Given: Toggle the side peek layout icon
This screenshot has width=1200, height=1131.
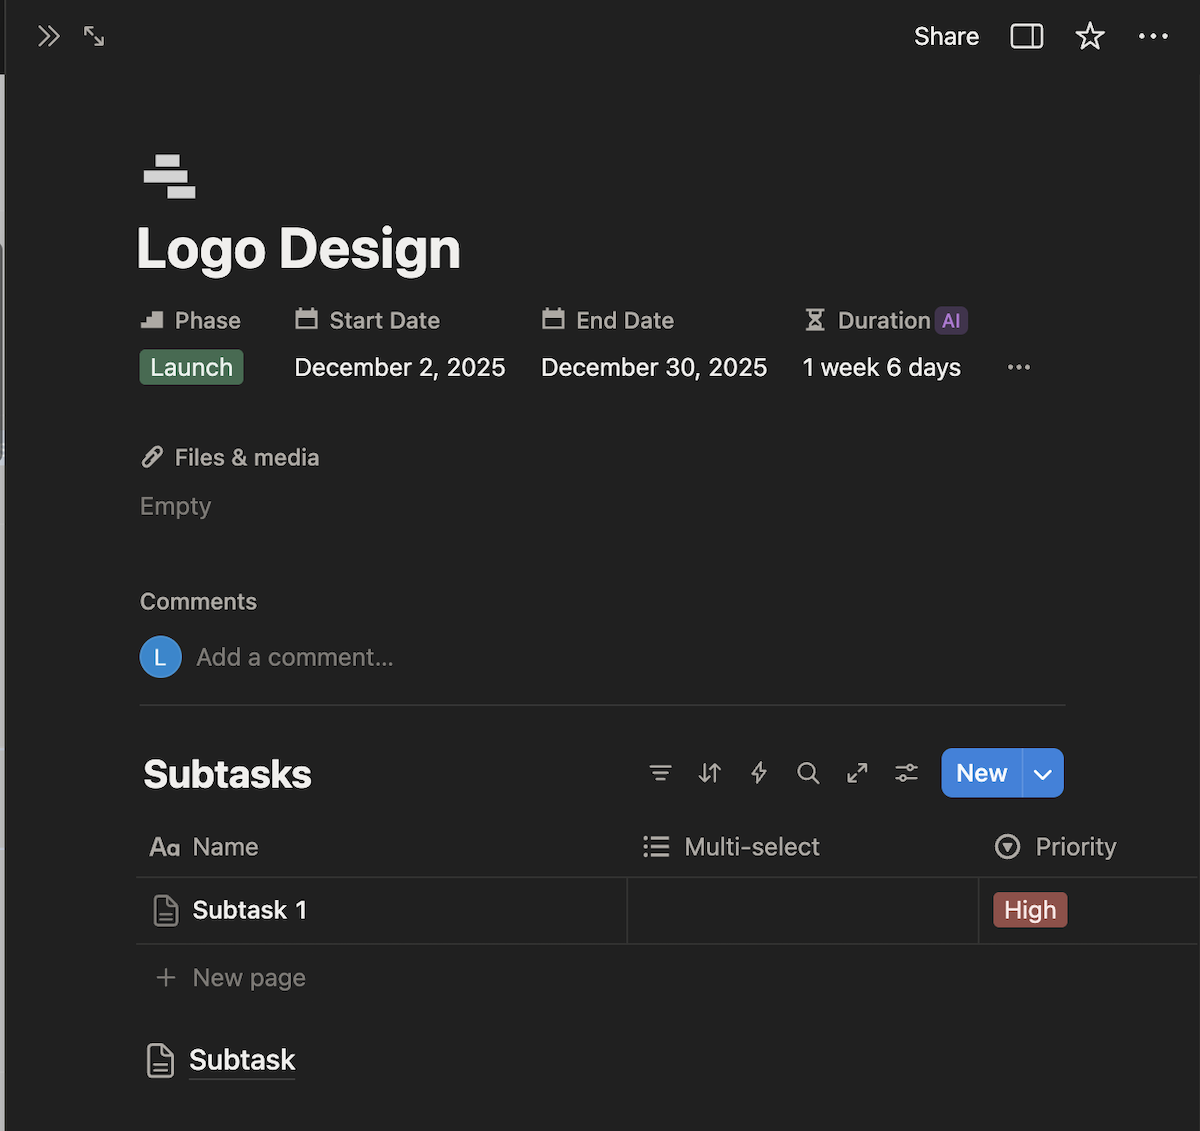Looking at the screenshot, I should click(1026, 36).
